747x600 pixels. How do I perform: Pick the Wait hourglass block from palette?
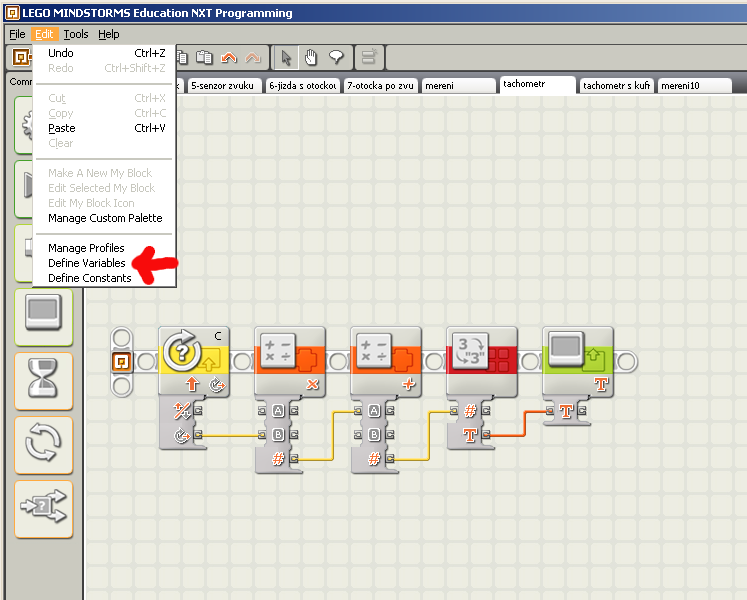coord(43,381)
